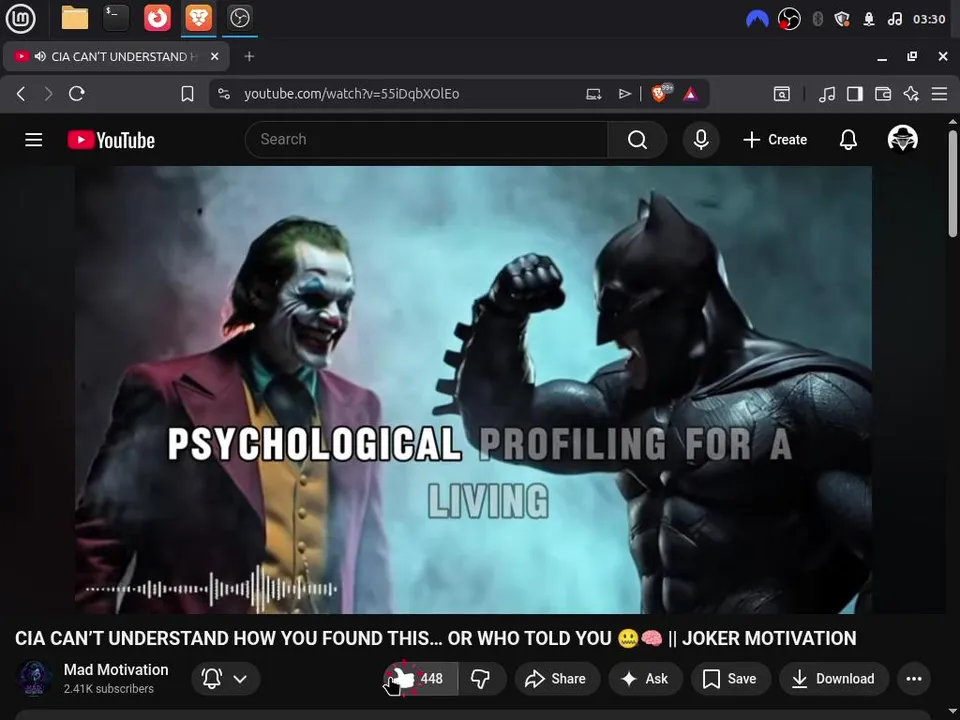This screenshot has width=960, height=720.
Task: Click the blue VPN tray icon
Action: (x=757, y=19)
